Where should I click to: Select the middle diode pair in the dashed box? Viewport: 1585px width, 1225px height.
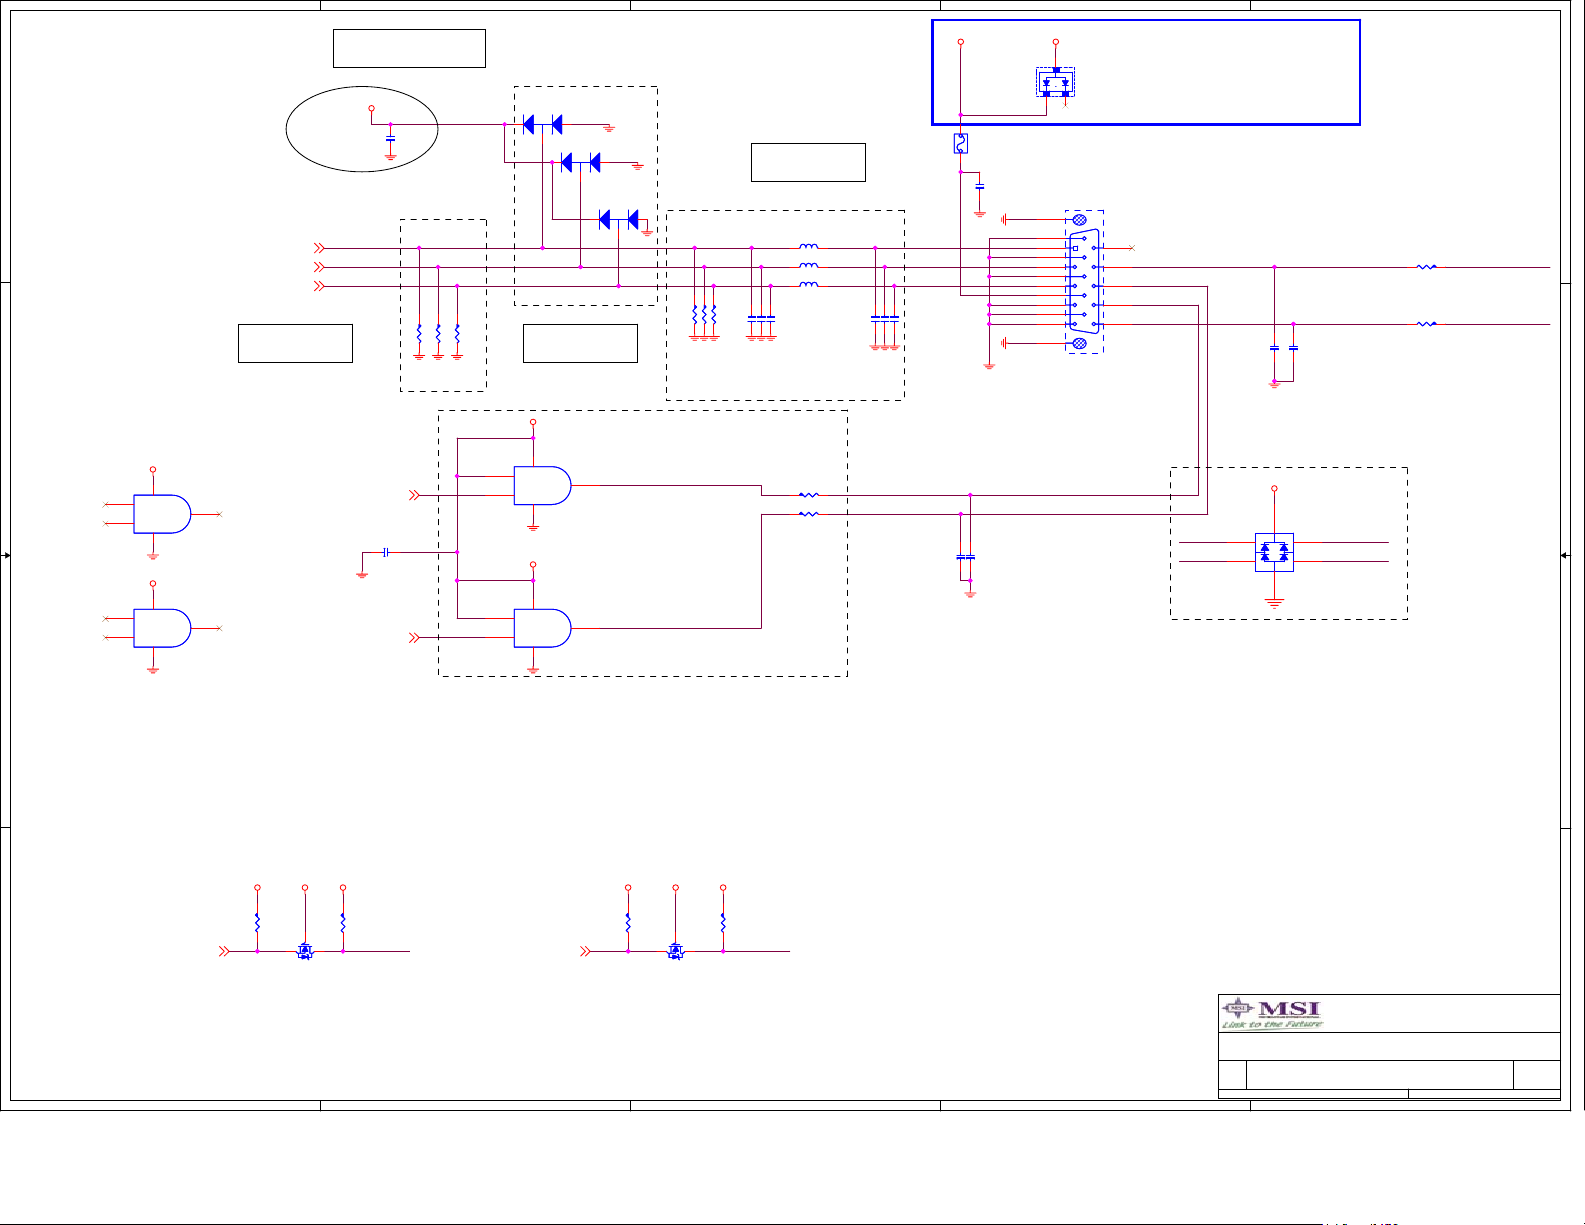[581, 162]
